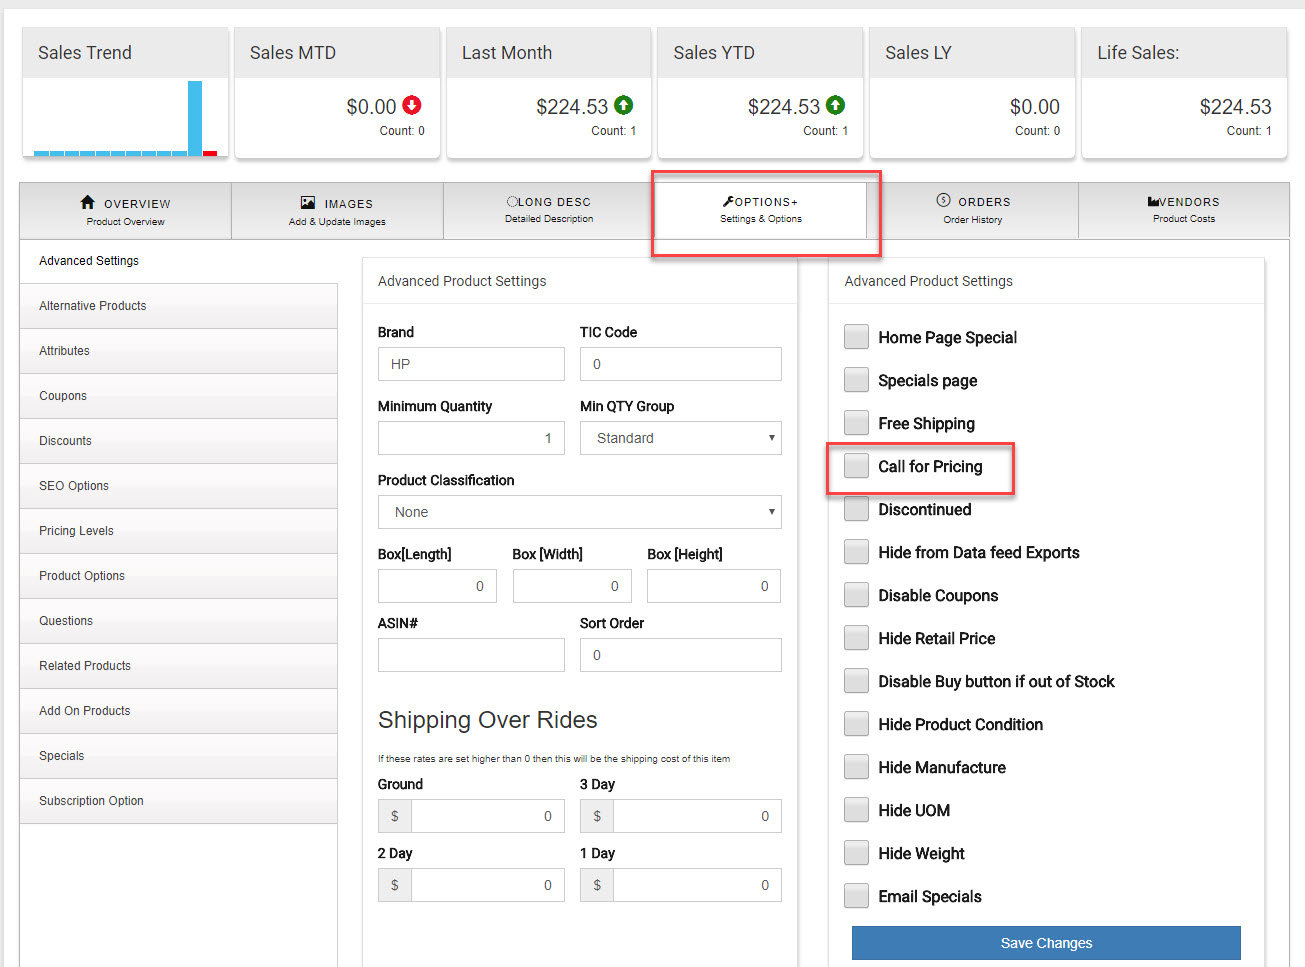Check the Free Shipping option
This screenshot has height=967, width=1305.
(856, 423)
